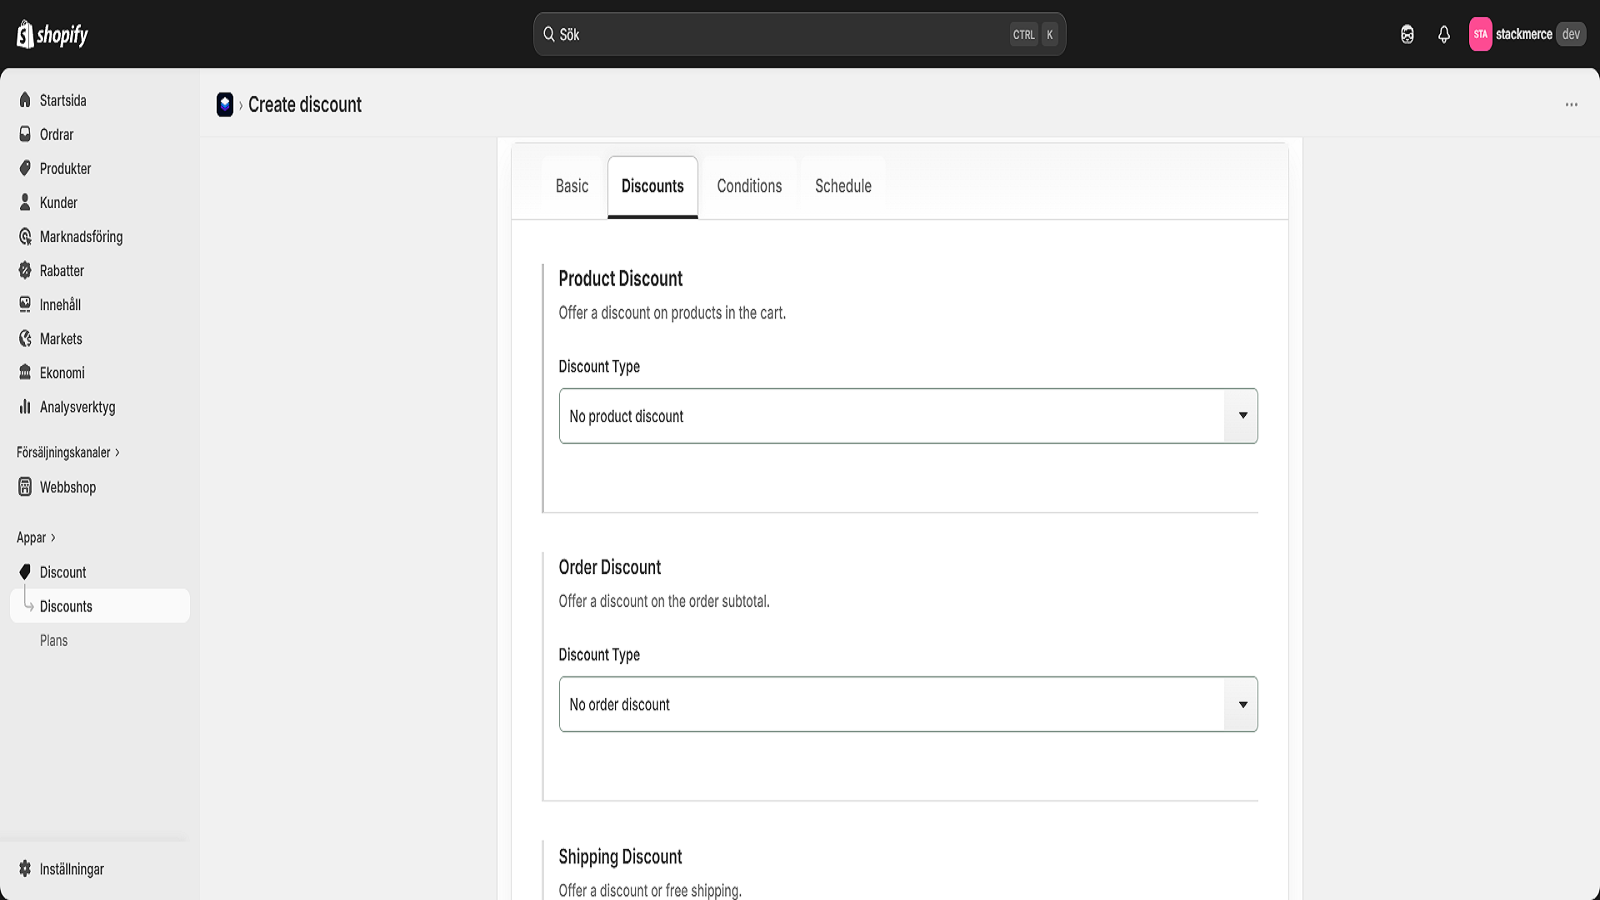Click the CTRL shortcut key hint
1600x900 pixels.
coord(1024,34)
